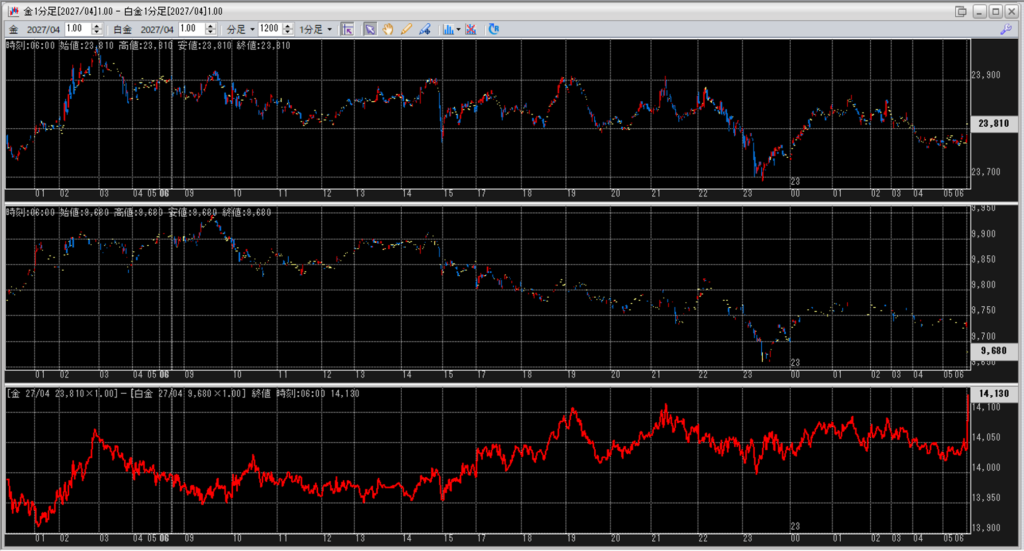The width and height of the screenshot is (1024, 551).
Task: Click the wrench settings icon
Action: [x=1006, y=29]
